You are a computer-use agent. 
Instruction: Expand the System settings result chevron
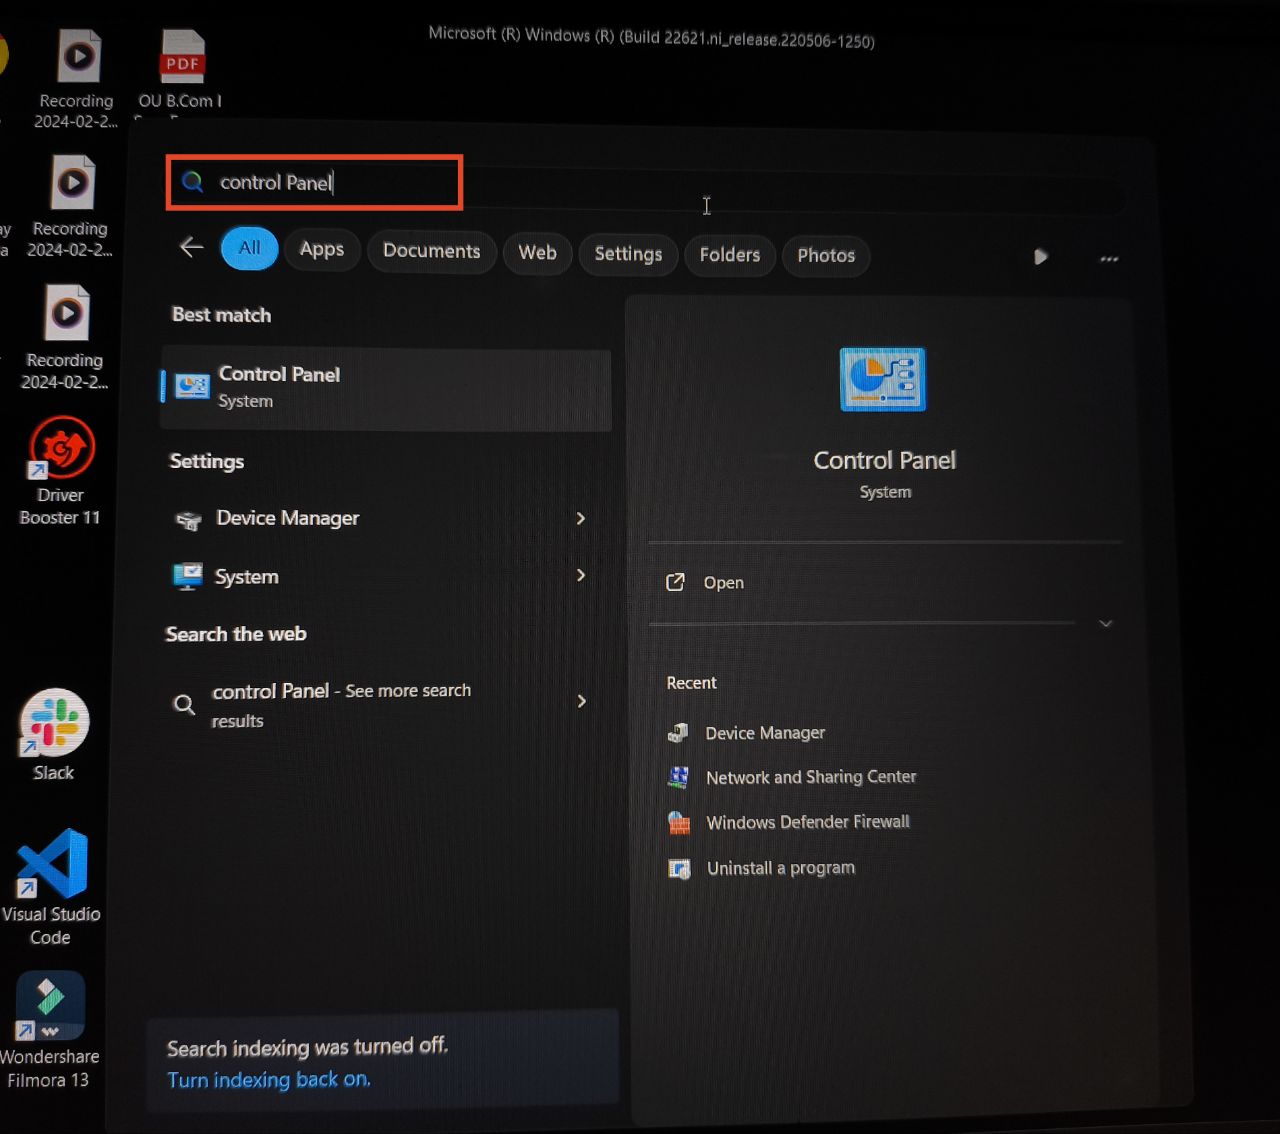click(x=581, y=576)
